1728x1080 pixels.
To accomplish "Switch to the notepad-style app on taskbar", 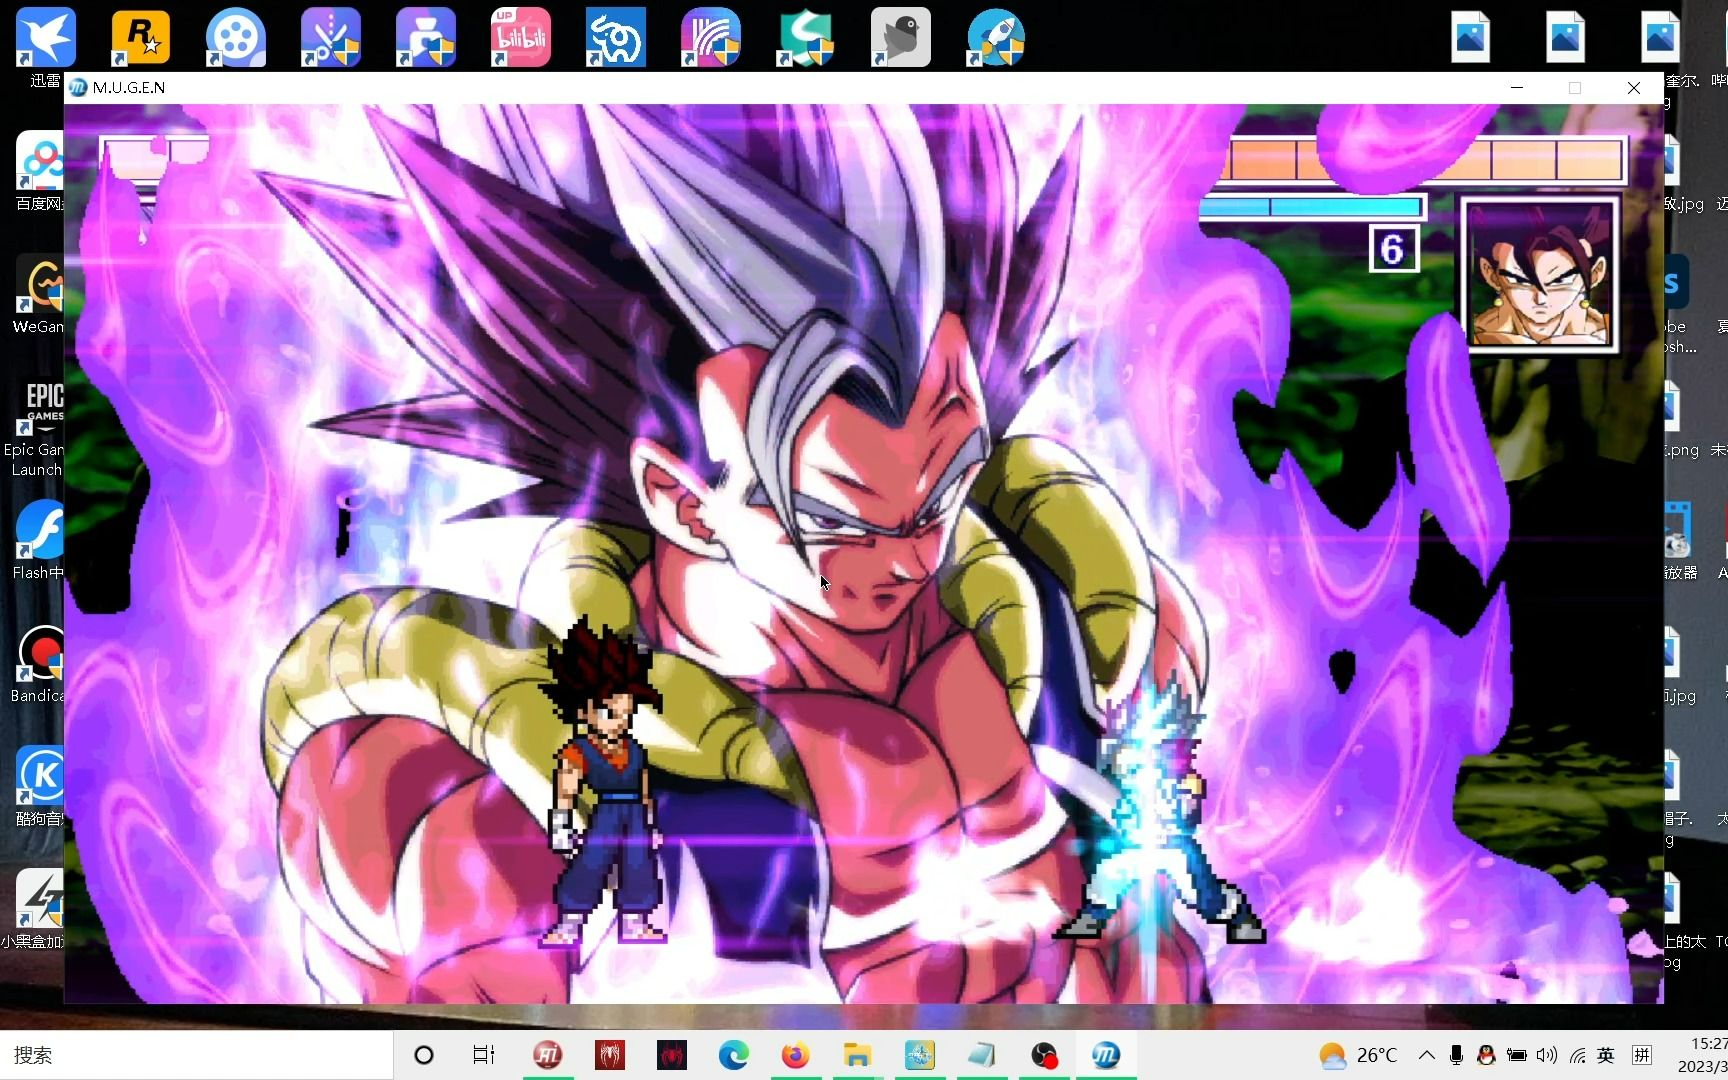I will tap(981, 1055).
